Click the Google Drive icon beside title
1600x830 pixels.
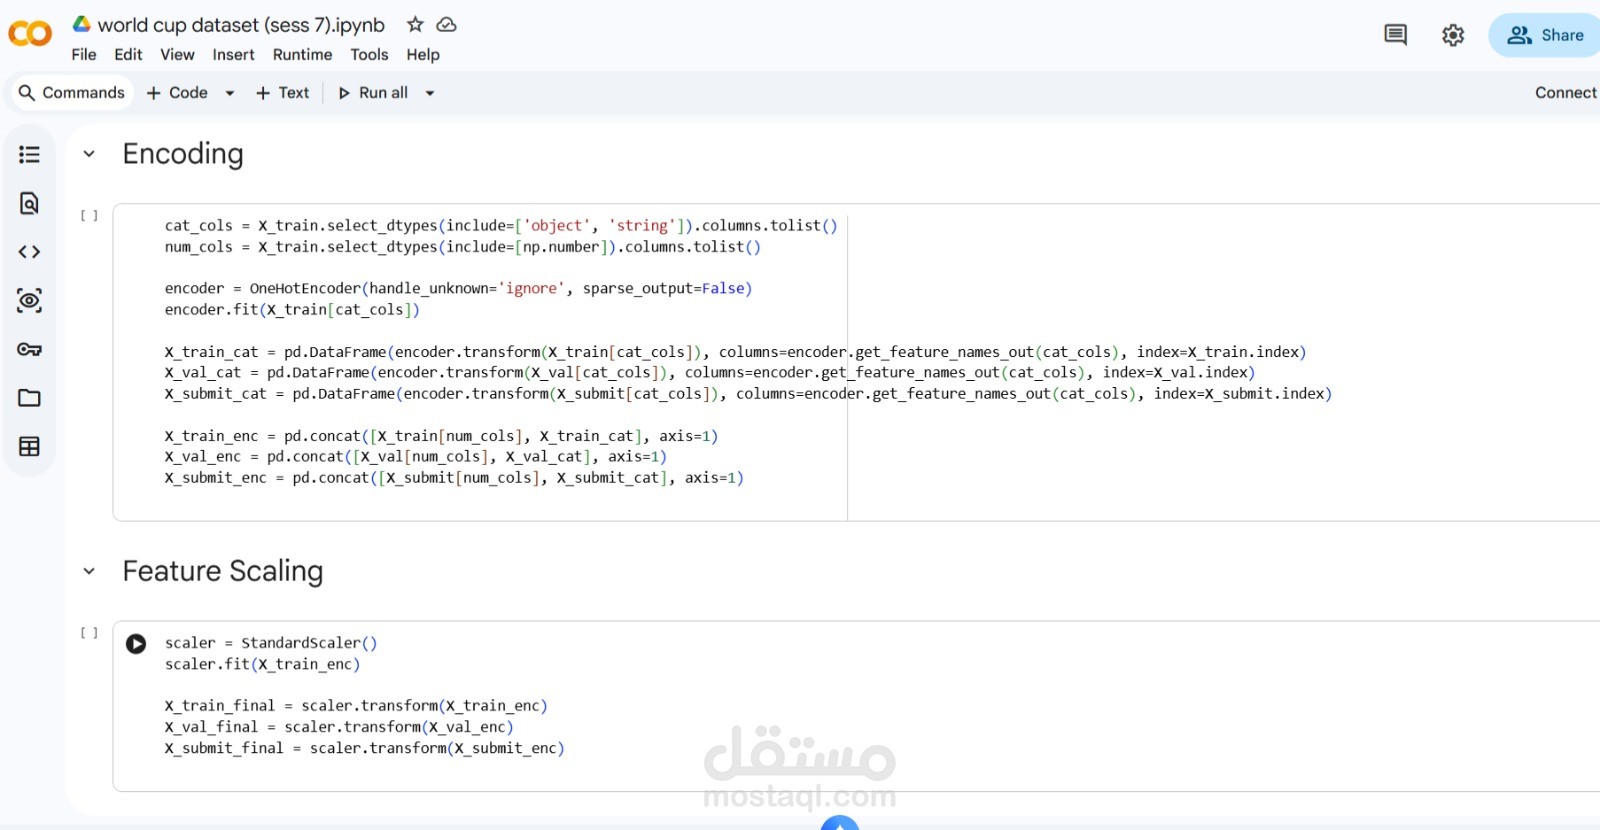tap(82, 24)
